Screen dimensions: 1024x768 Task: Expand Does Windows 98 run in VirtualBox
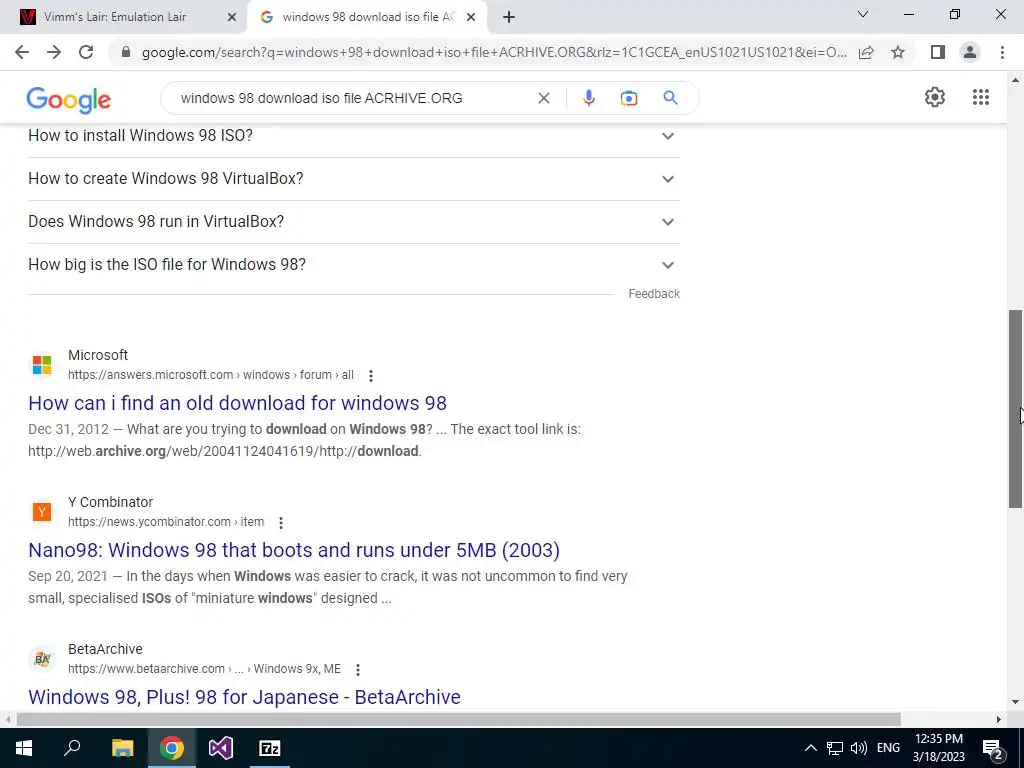[x=354, y=222]
